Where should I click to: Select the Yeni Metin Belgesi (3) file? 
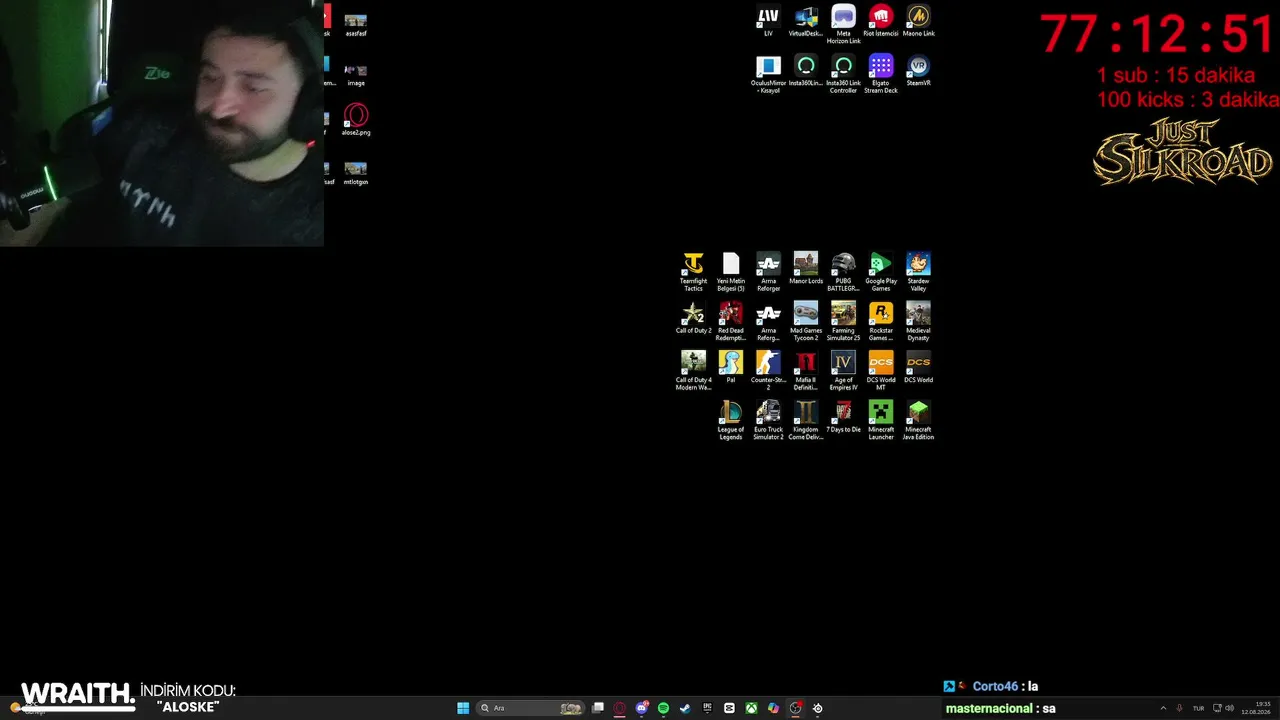[731, 272]
